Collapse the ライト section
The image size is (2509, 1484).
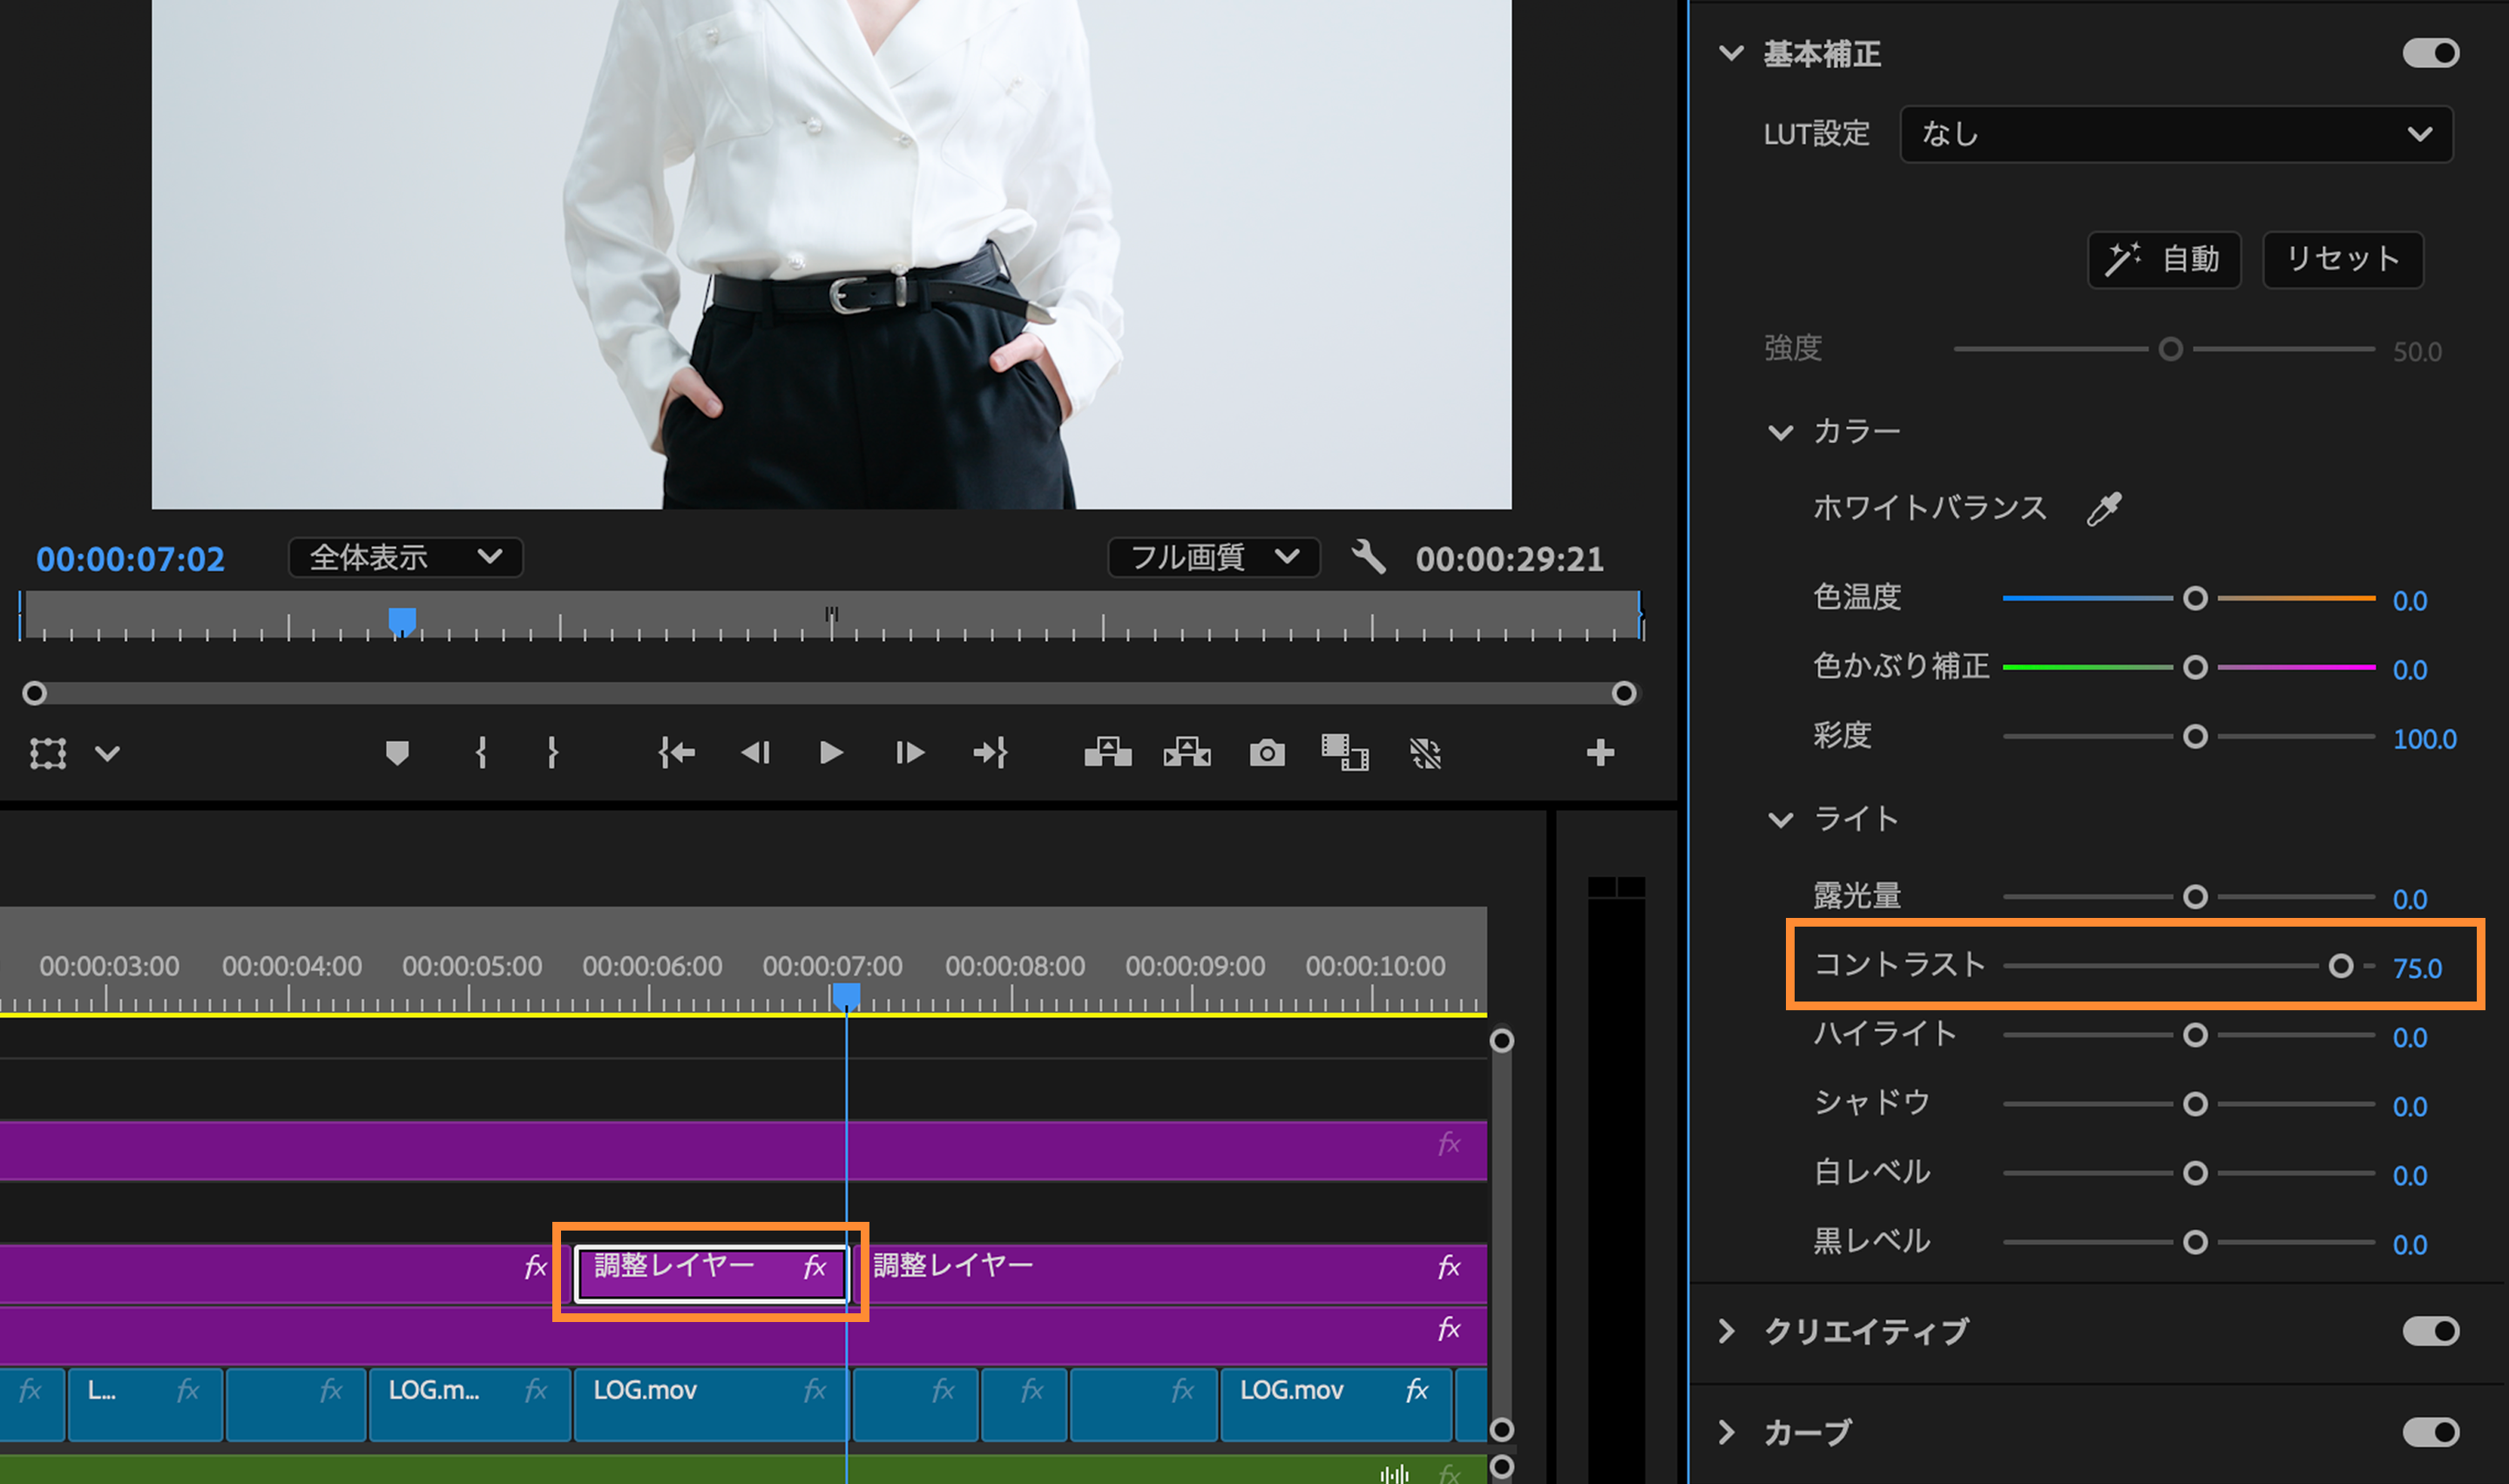tap(1781, 820)
